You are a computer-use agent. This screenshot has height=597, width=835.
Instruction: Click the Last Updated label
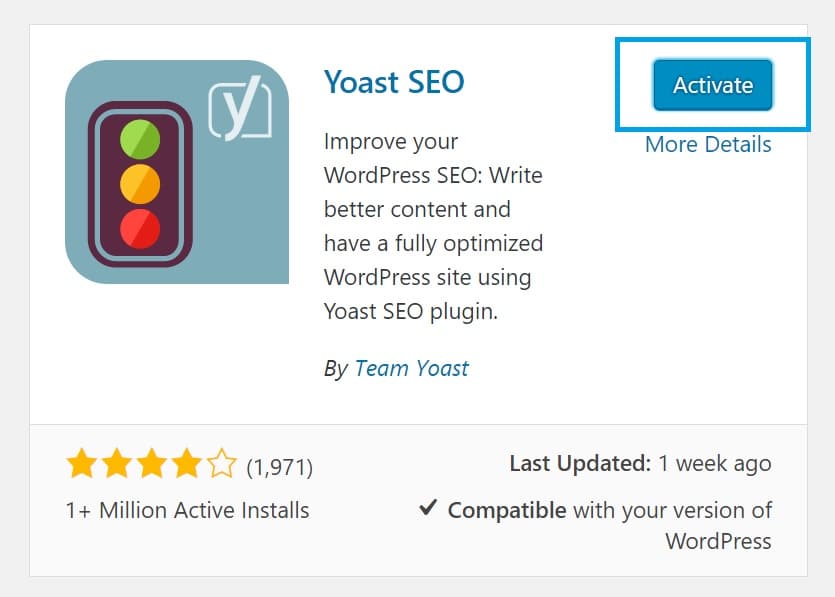tap(580, 463)
